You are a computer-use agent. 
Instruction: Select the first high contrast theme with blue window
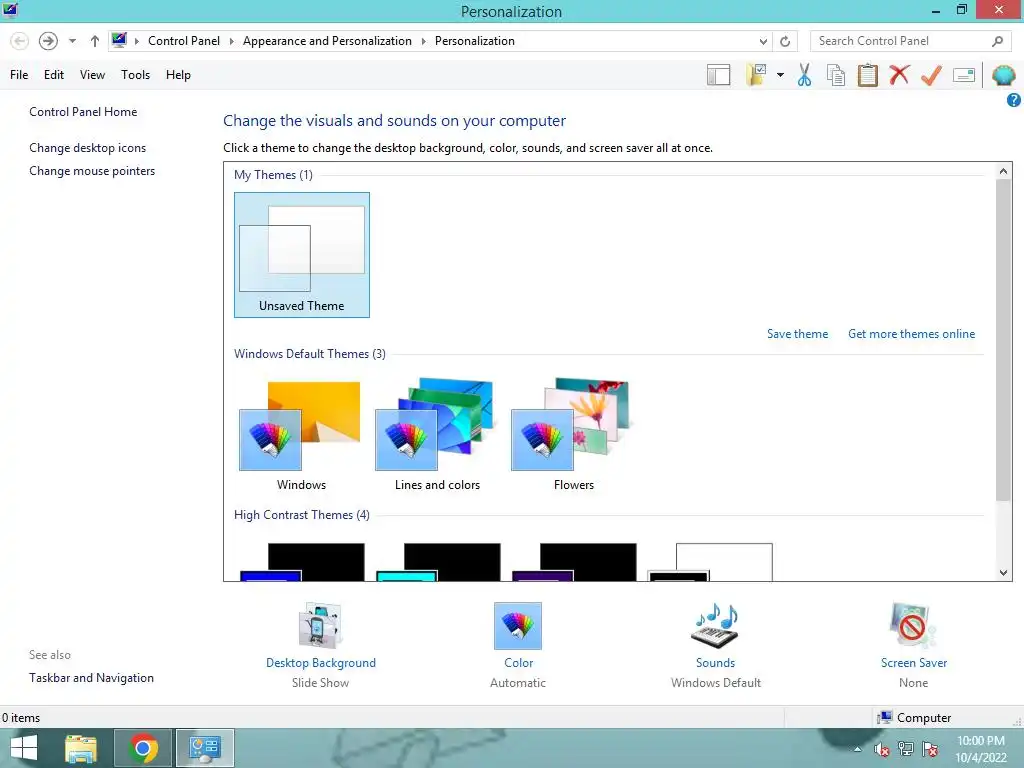pos(302,562)
